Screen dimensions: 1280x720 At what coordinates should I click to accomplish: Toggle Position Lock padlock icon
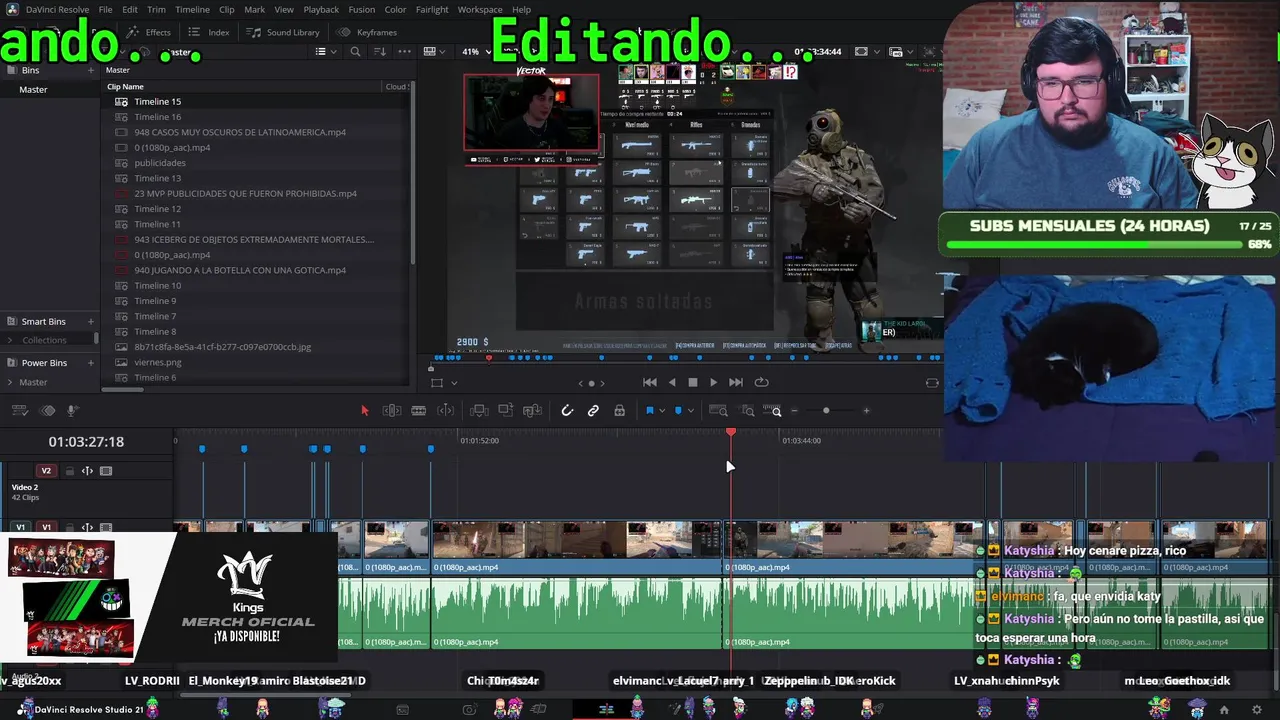pyautogui.click(x=620, y=410)
